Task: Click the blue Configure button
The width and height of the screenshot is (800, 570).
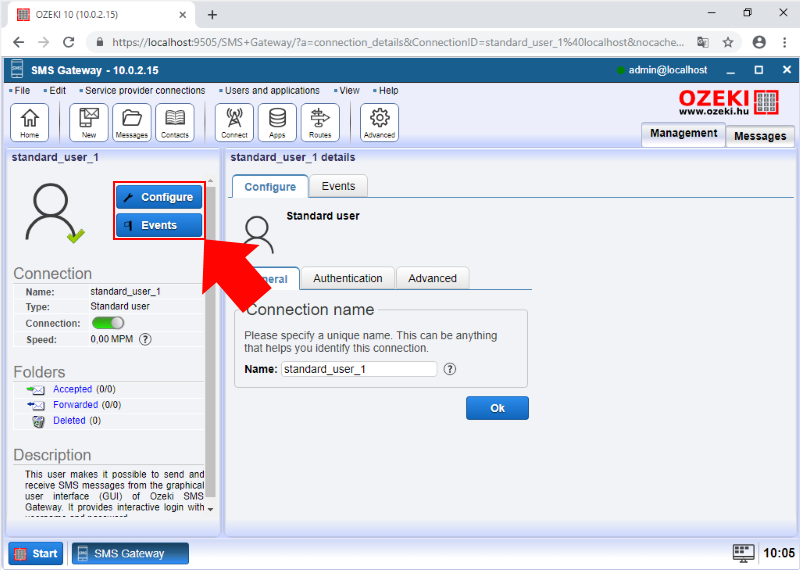Action: (x=159, y=197)
